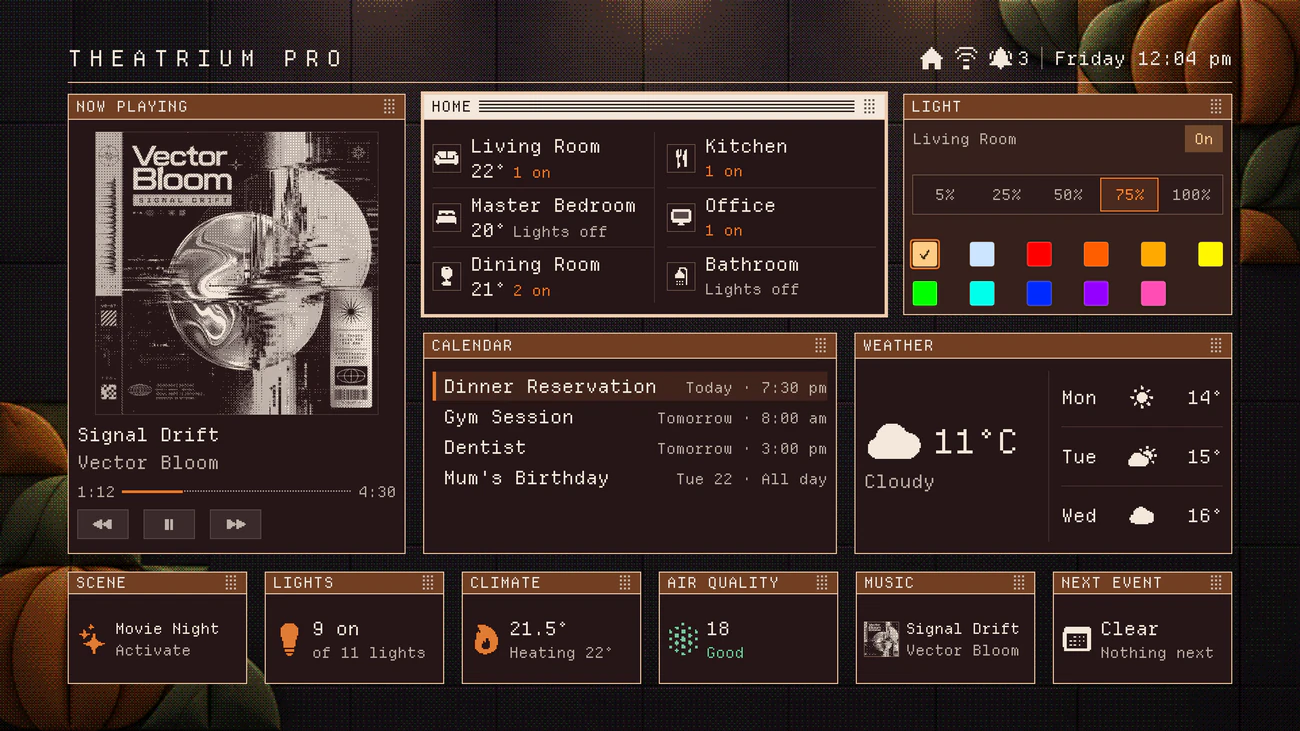Click the Air Quality dots icon
The width and height of the screenshot is (1300, 731).
click(x=683, y=639)
